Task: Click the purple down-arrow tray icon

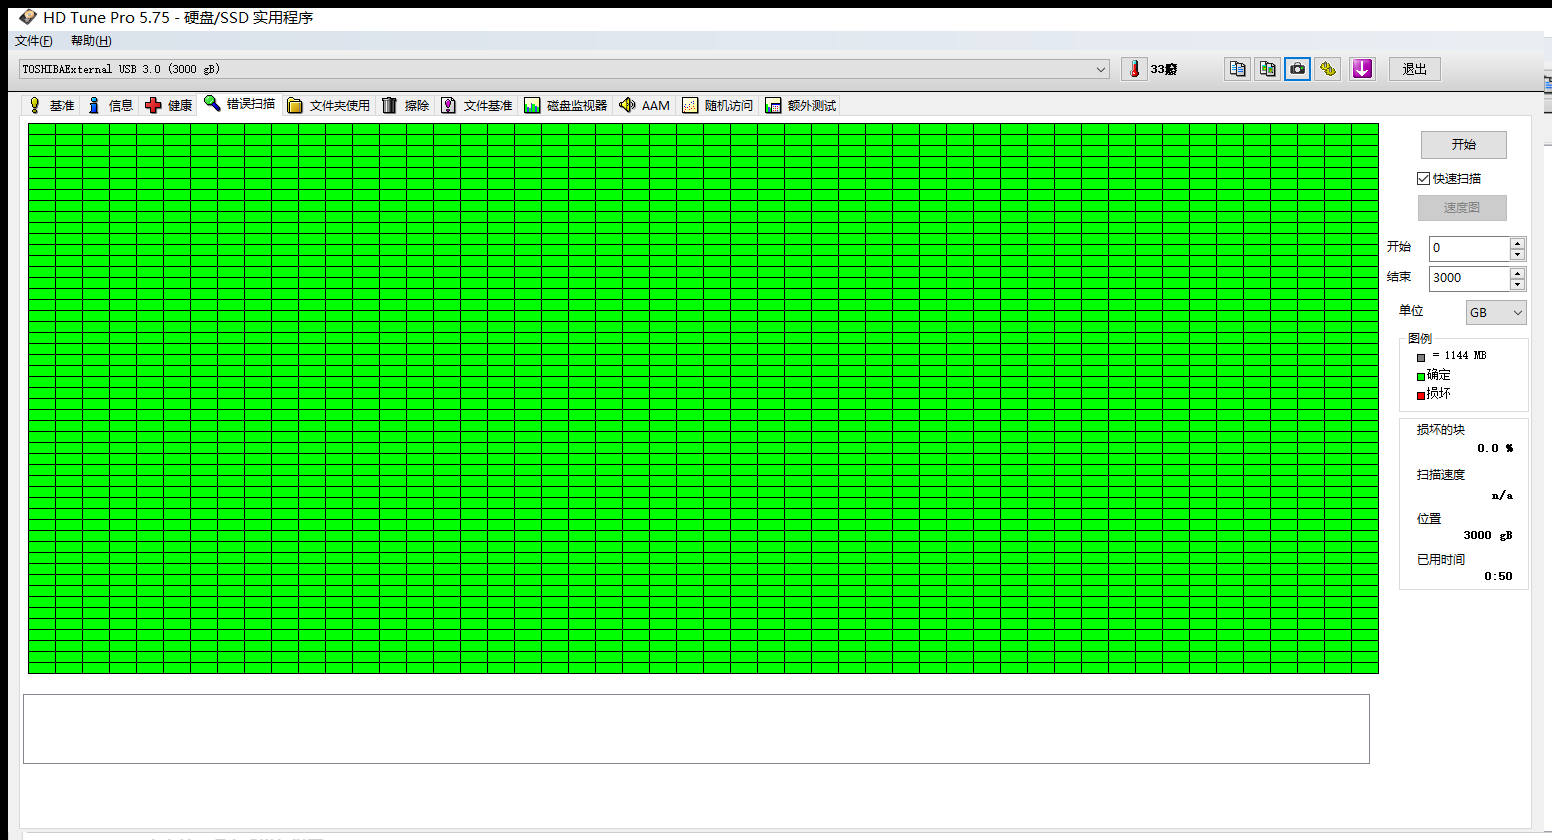Action: 1362,69
